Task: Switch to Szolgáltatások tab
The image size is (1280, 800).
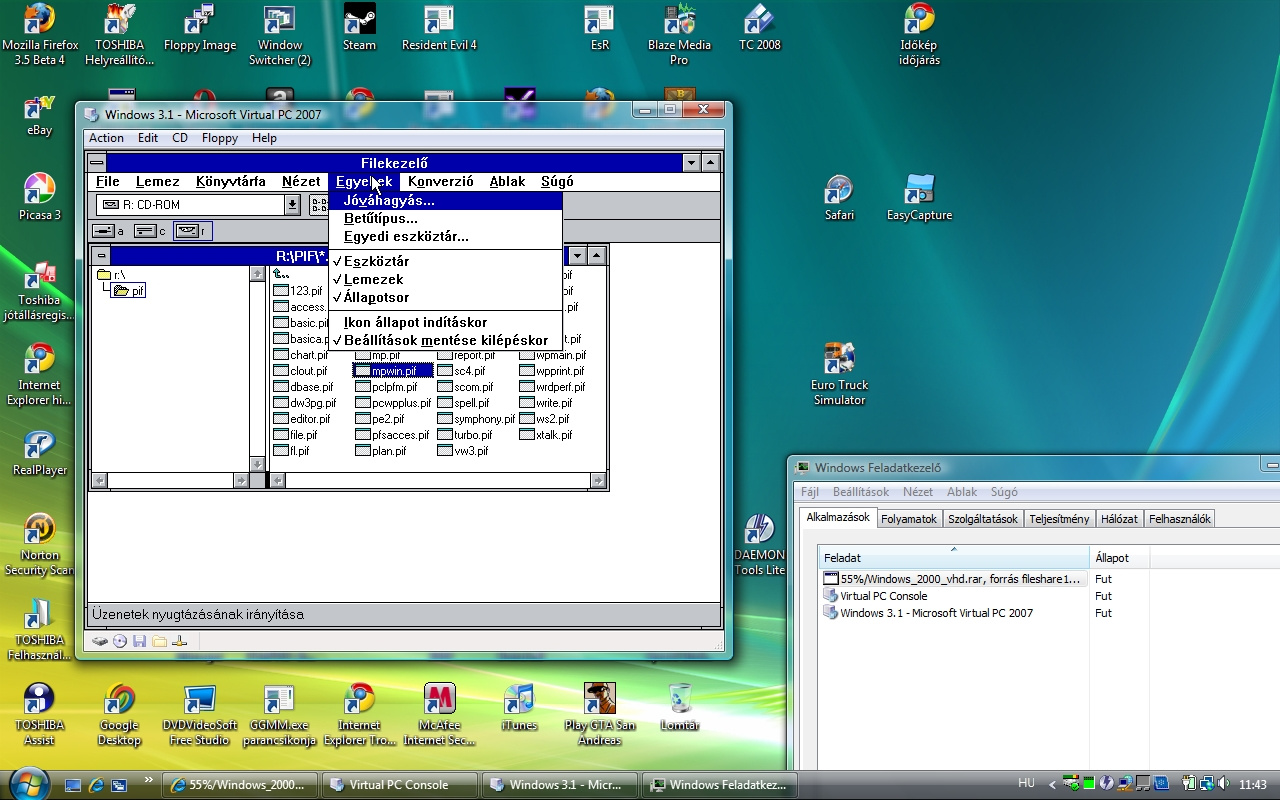Action: (x=983, y=519)
